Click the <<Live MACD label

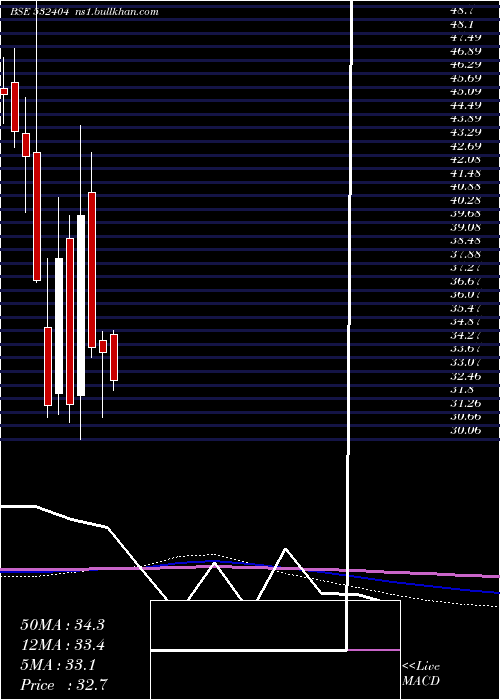pos(421,674)
